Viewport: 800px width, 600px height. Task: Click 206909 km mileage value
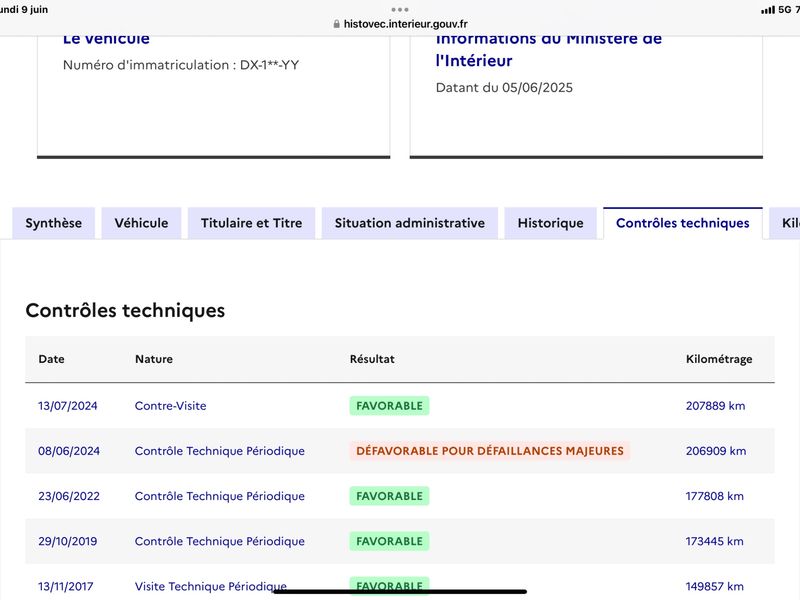[x=716, y=451]
